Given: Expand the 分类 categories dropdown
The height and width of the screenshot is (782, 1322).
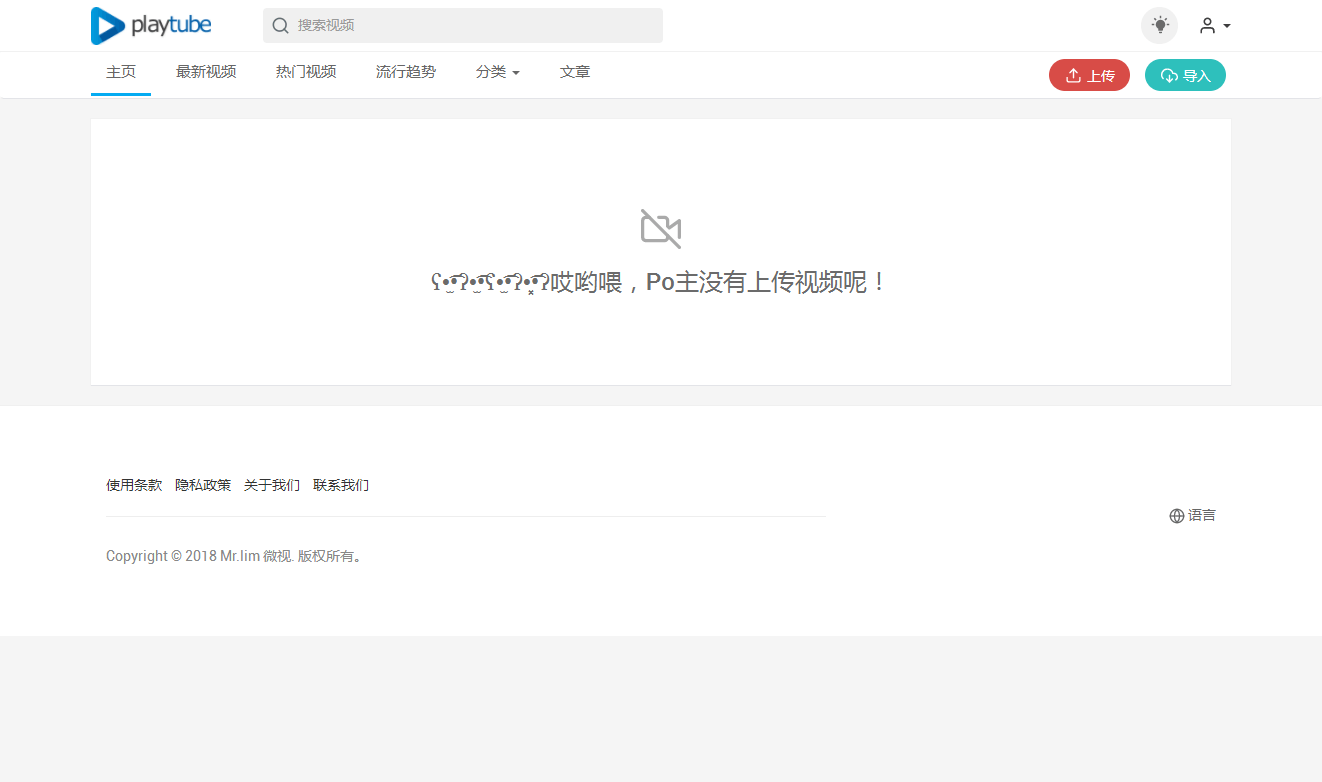Looking at the screenshot, I should (497, 72).
